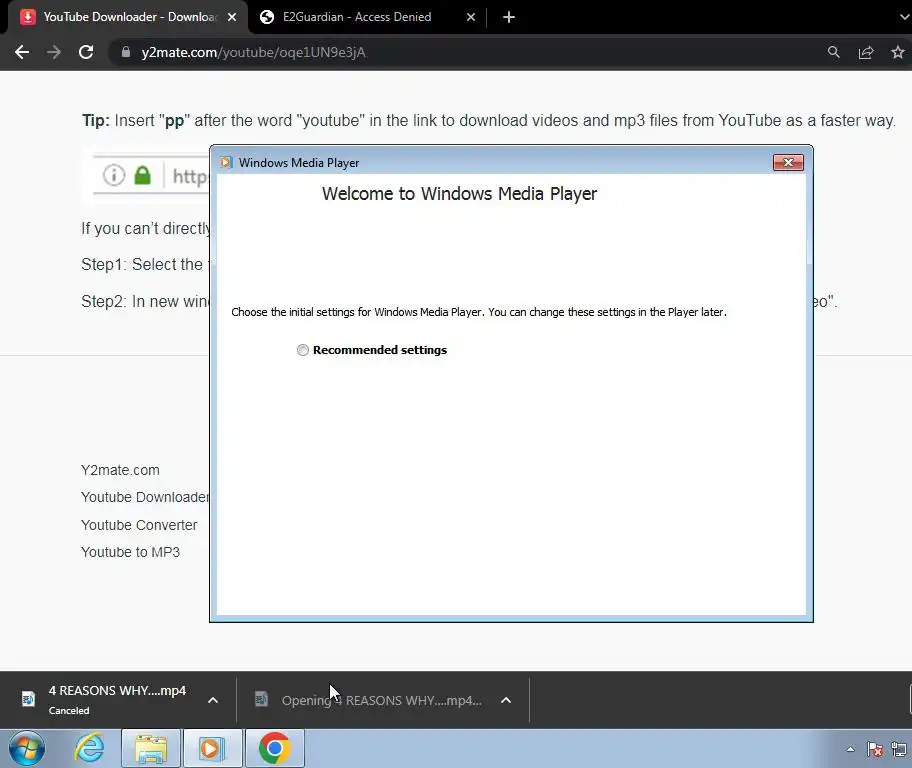This screenshot has height=768, width=912.
Task: Bookmark this page with the star icon
Action: (897, 52)
